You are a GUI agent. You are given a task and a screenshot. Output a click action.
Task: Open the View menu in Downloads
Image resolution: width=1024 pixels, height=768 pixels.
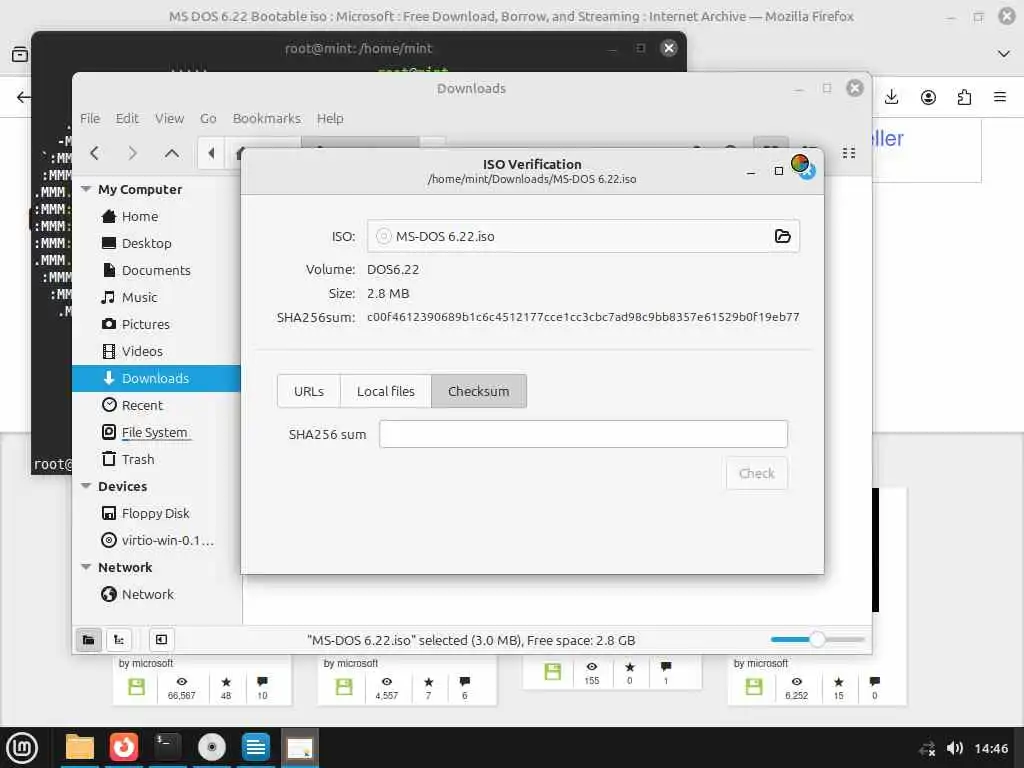click(169, 118)
